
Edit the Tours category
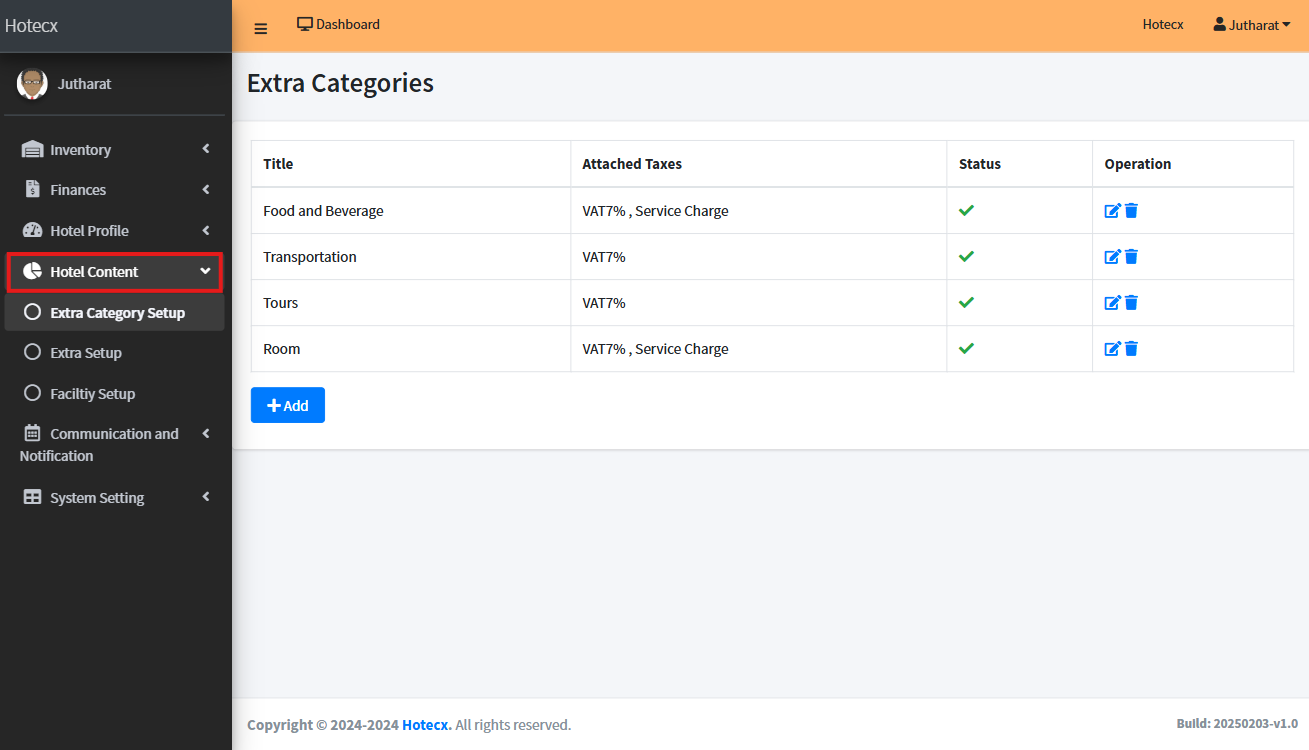pos(1112,303)
